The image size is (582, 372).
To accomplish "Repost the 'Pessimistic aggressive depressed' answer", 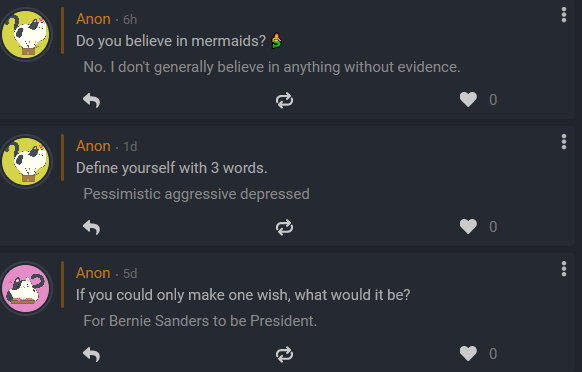I will point(284,227).
